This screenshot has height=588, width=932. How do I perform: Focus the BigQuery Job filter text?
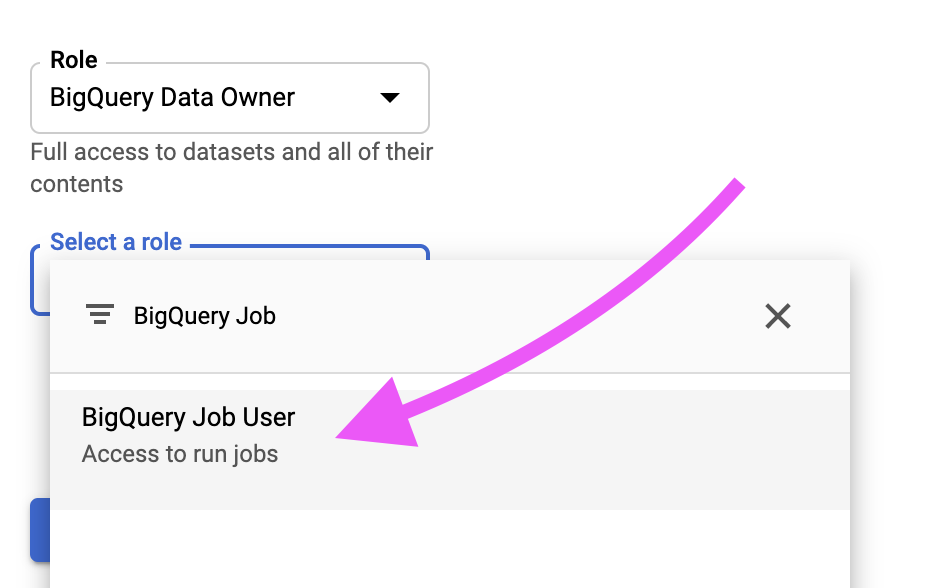[204, 316]
